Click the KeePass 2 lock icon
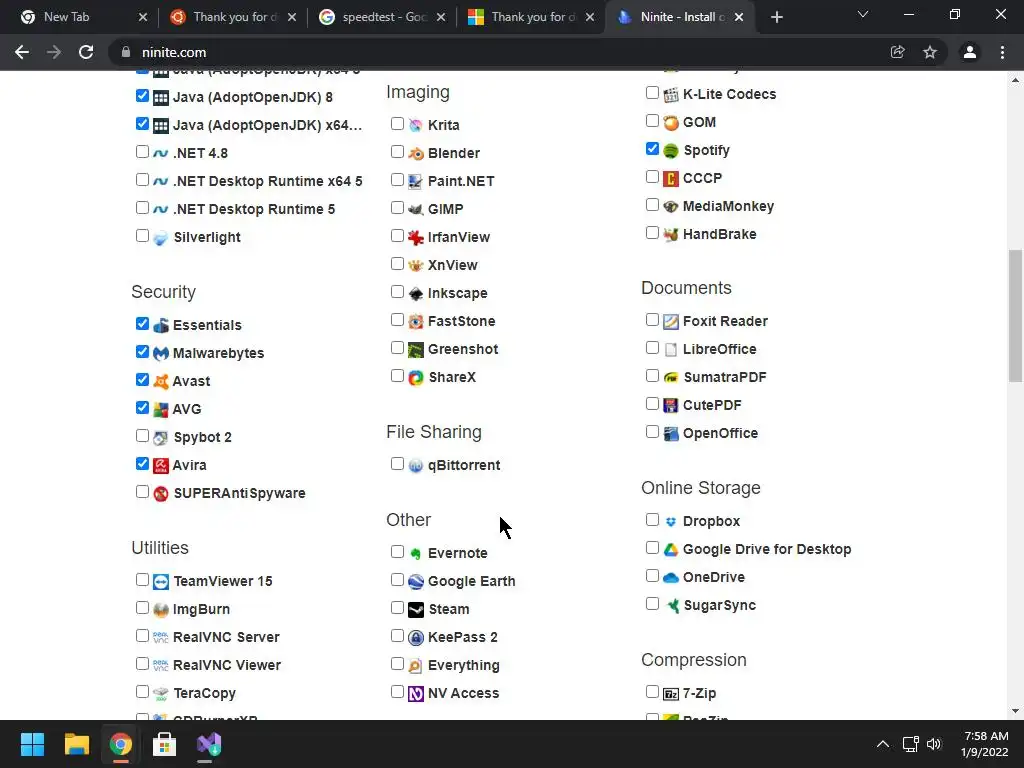1024x768 pixels. pos(416,637)
